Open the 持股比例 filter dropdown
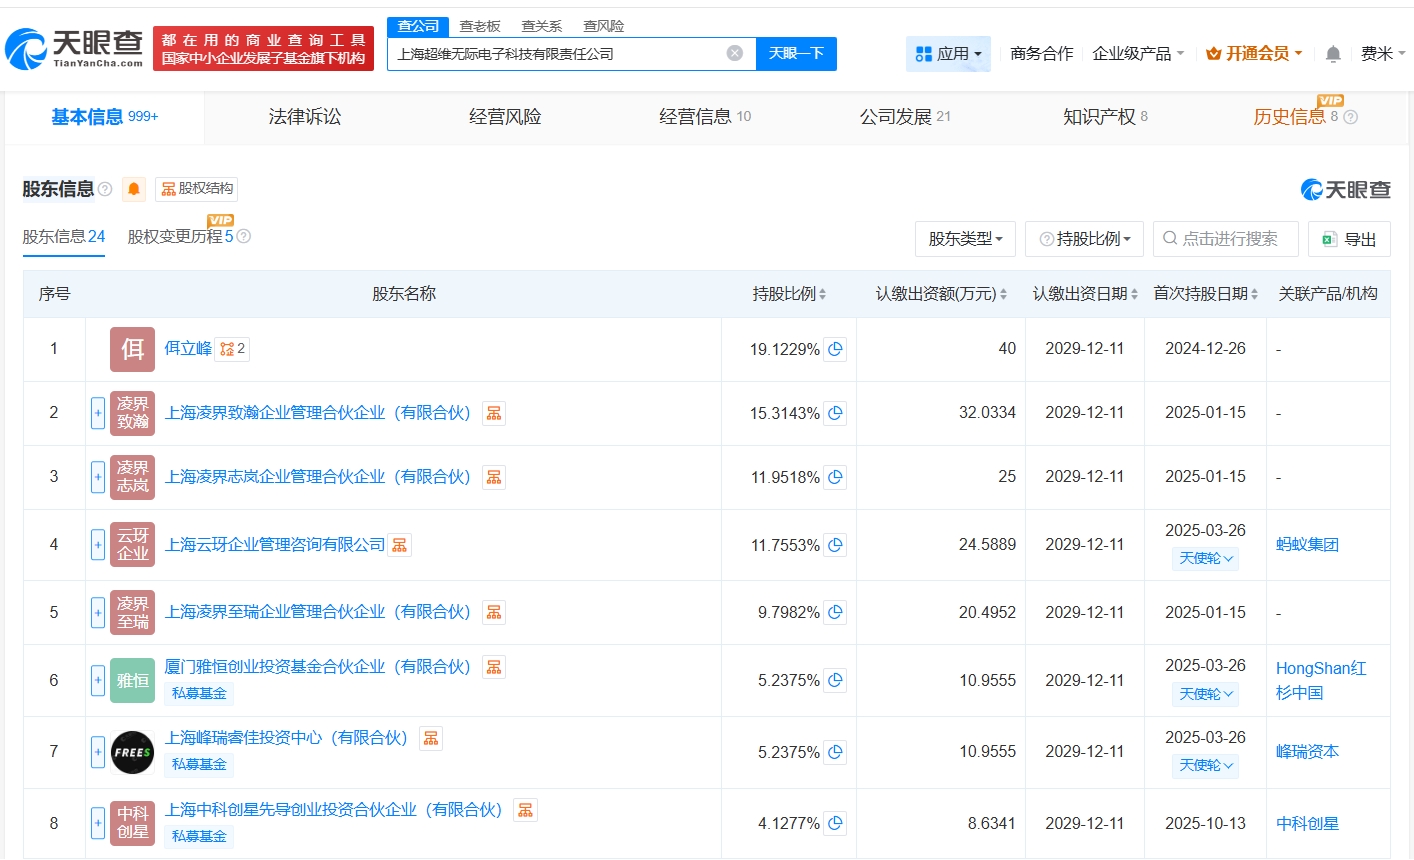 (1085, 239)
